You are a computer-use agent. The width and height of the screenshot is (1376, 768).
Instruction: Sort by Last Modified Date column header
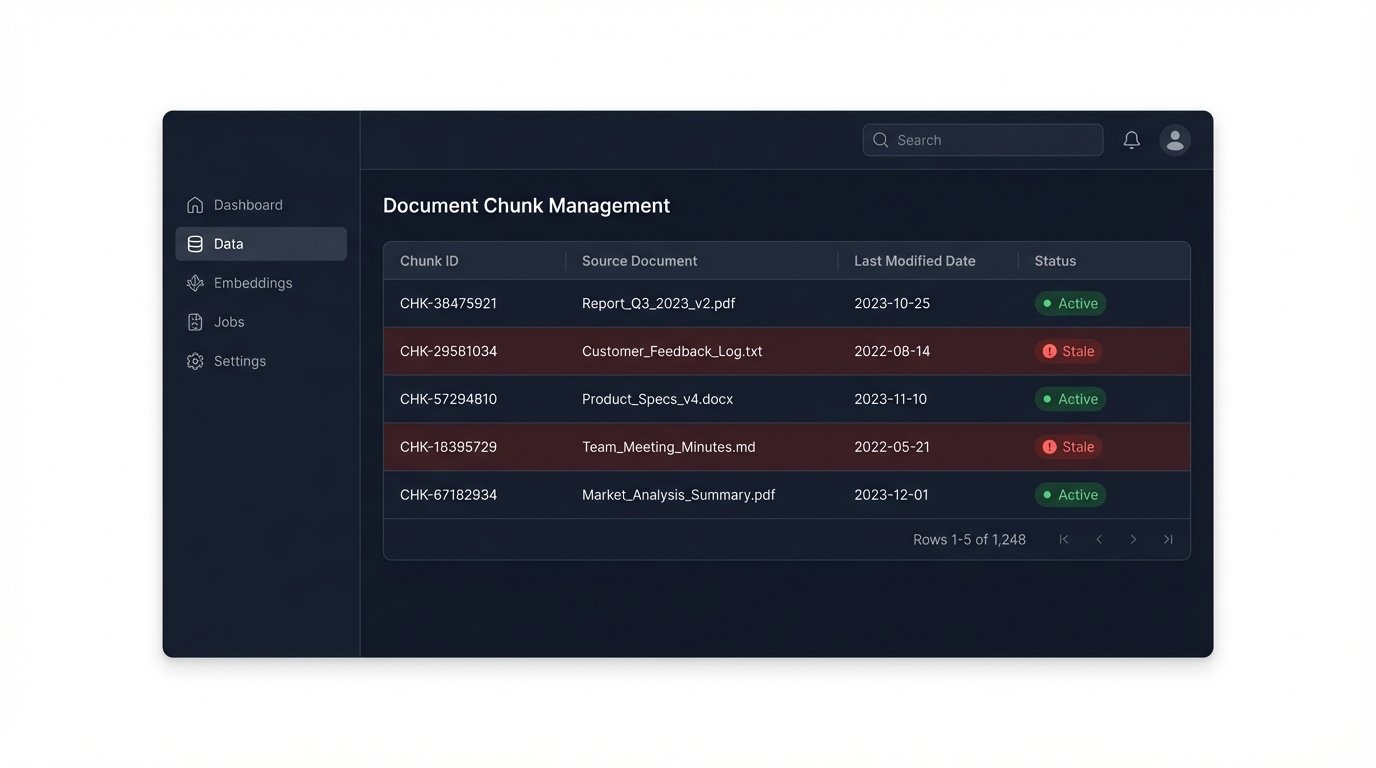pyautogui.click(x=914, y=261)
